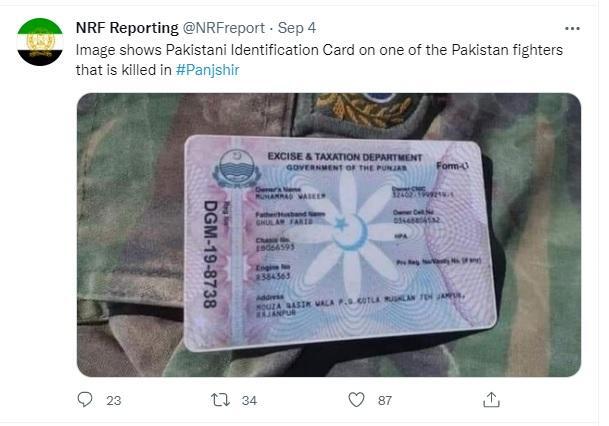Click the 23 replies count
The image size is (609, 426).
click(x=114, y=400)
